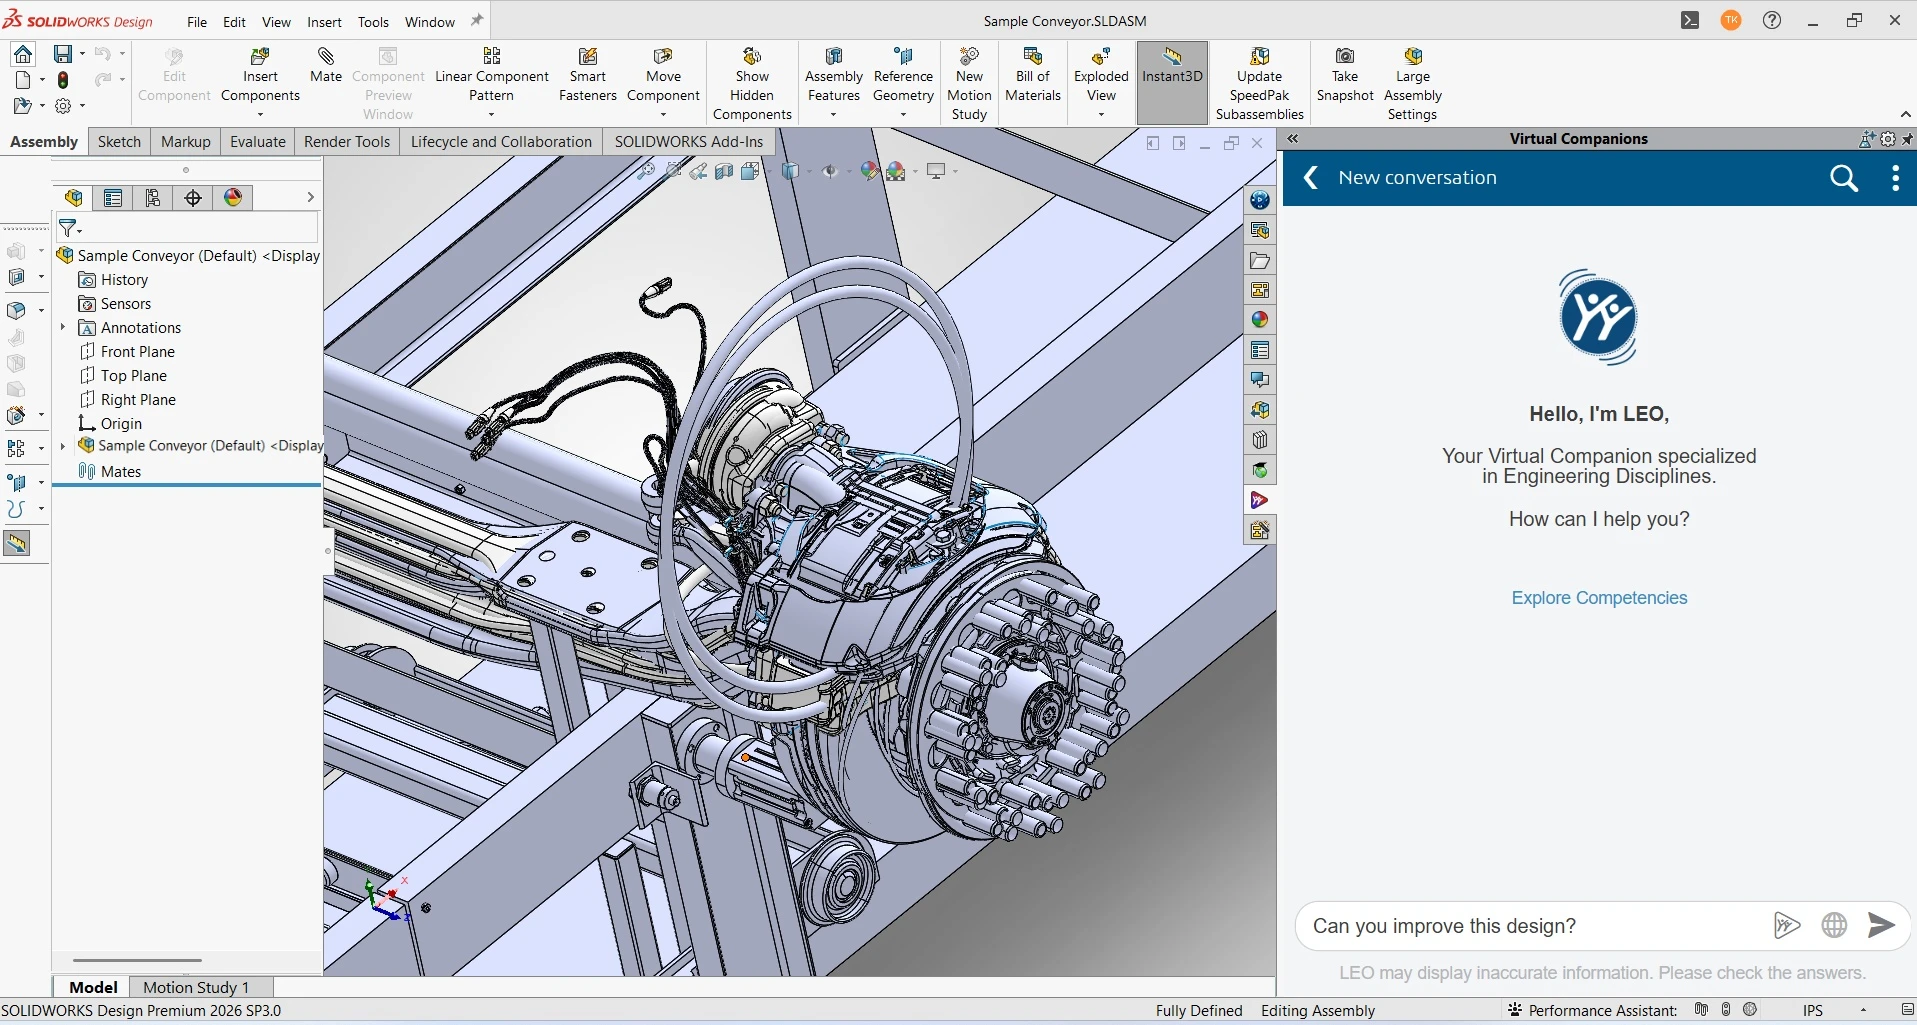Viewport: 1917px width, 1025px height.
Task: Click the user account avatar
Action: (1731, 20)
